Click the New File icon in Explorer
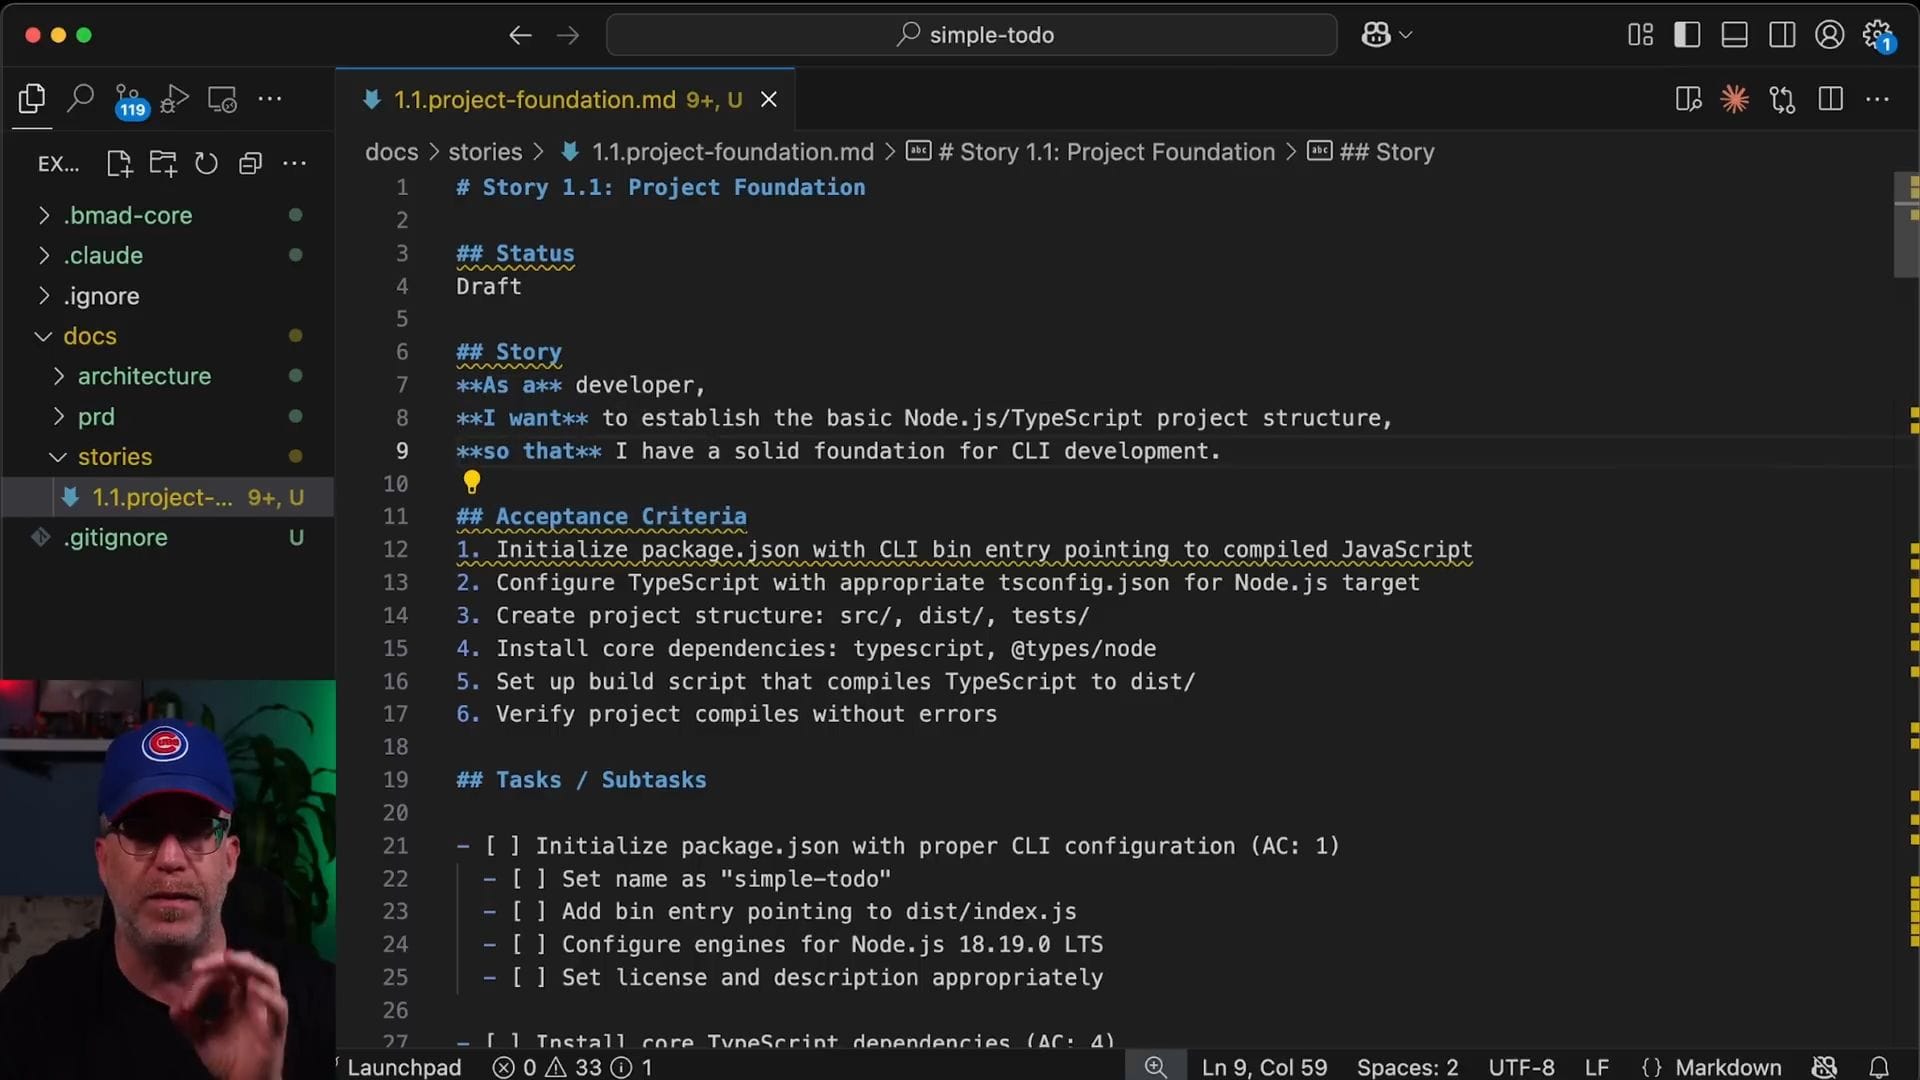 (119, 164)
